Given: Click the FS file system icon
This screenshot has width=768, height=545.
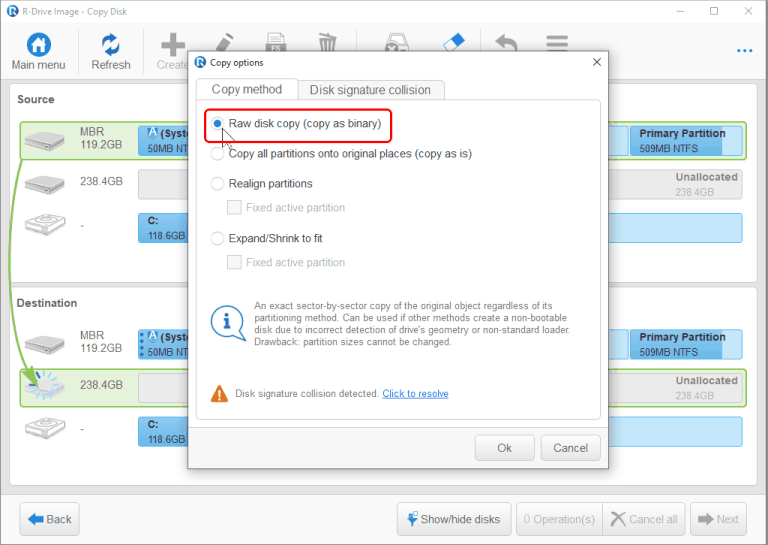Looking at the screenshot, I should [x=276, y=42].
